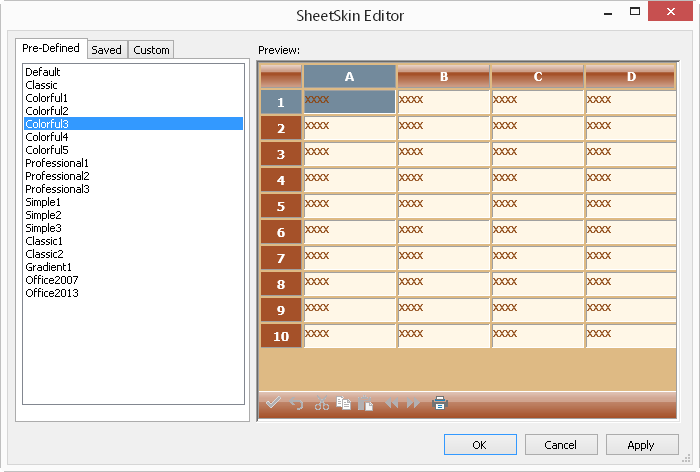
Task: Click the rewind double-arrow icon
Action: click(392, 403)
